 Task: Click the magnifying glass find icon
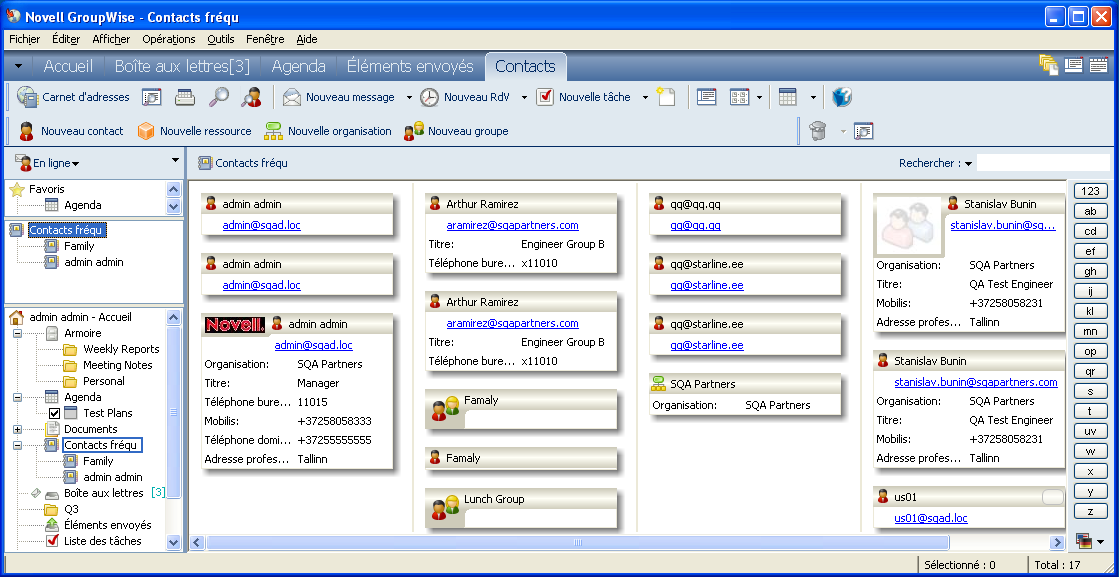click(x=218, y=97)
